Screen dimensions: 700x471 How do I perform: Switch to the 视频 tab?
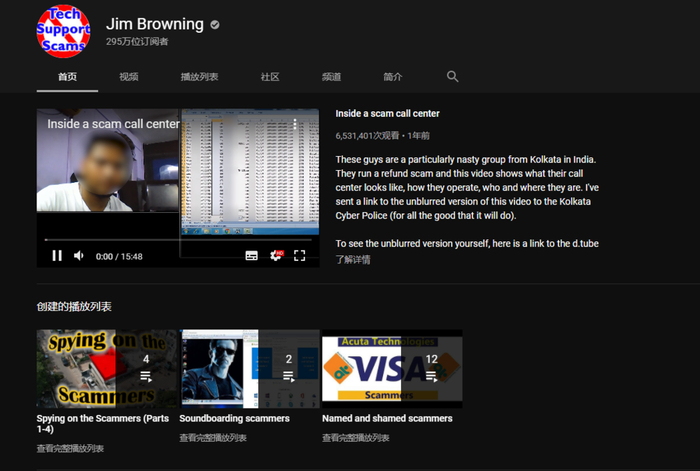tap(129, 77)
